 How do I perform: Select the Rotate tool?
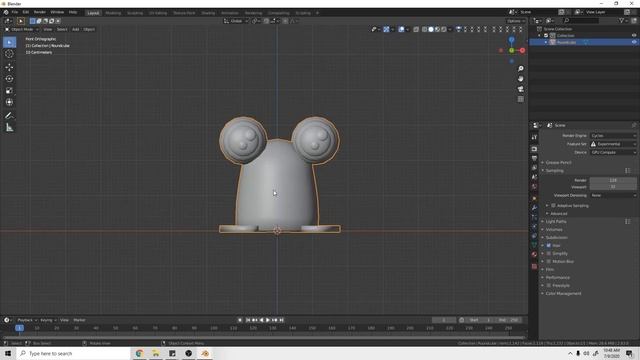tap(9, 79)
